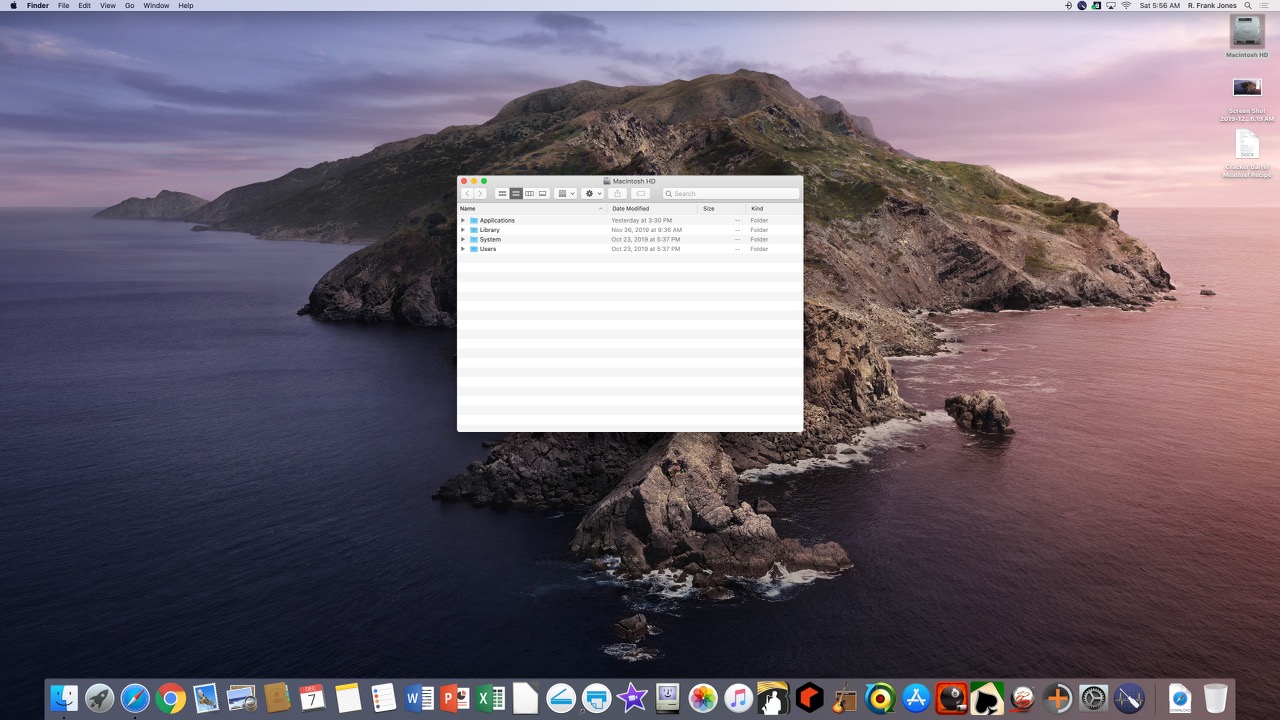Switch Finder to gallery view
This screenshot has width=1280, height=720.
(543, 194)
